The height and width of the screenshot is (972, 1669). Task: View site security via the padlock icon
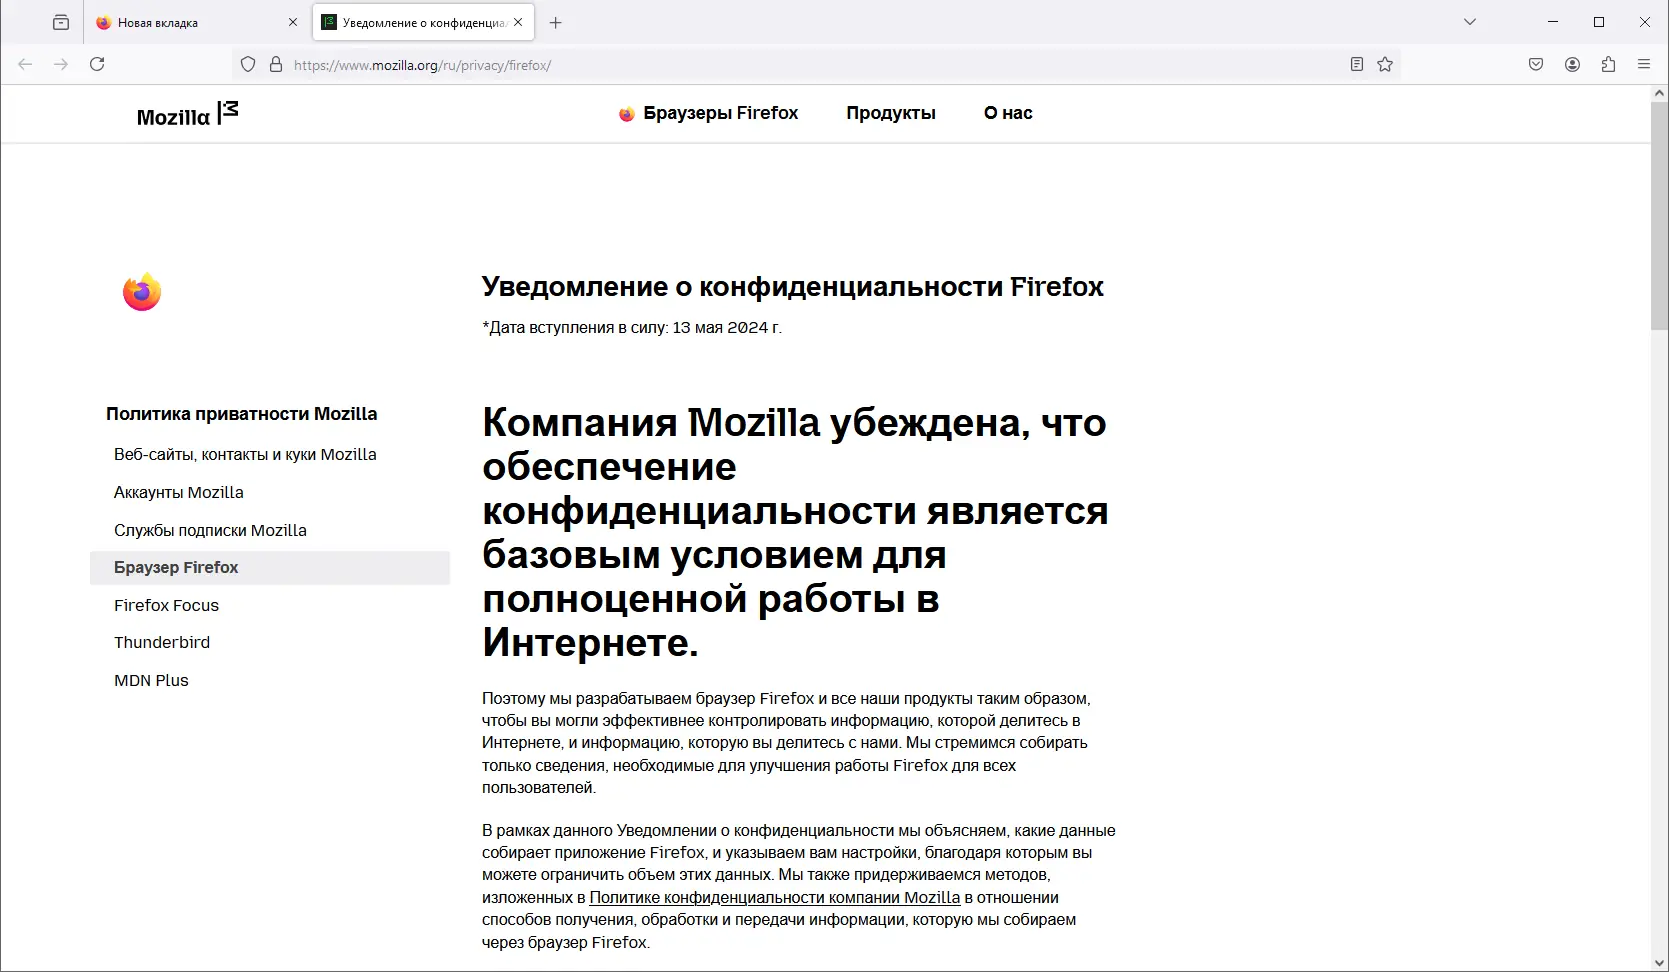coord(276,64)
